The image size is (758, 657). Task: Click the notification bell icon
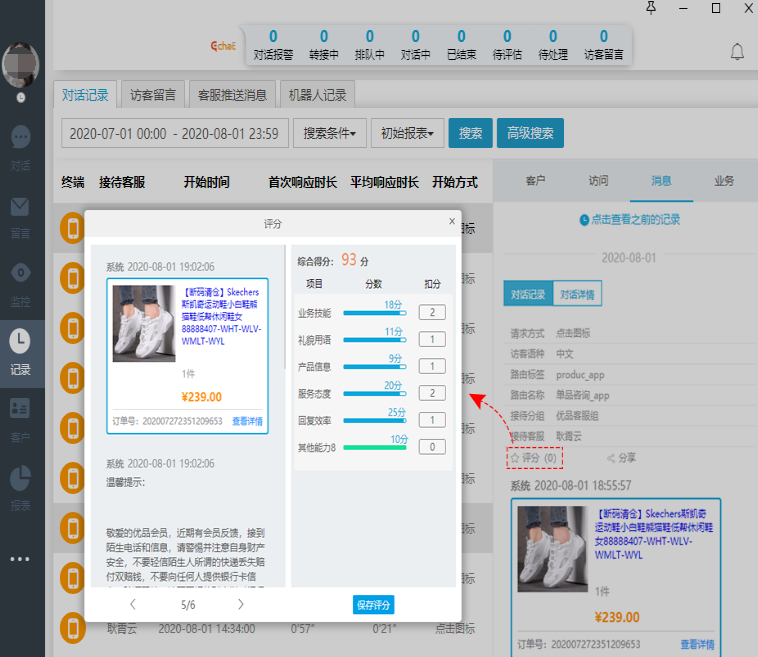coord(737,52)
